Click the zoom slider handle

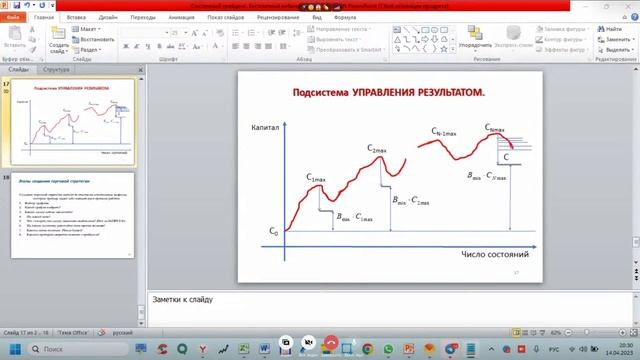[x=587, y=333]
